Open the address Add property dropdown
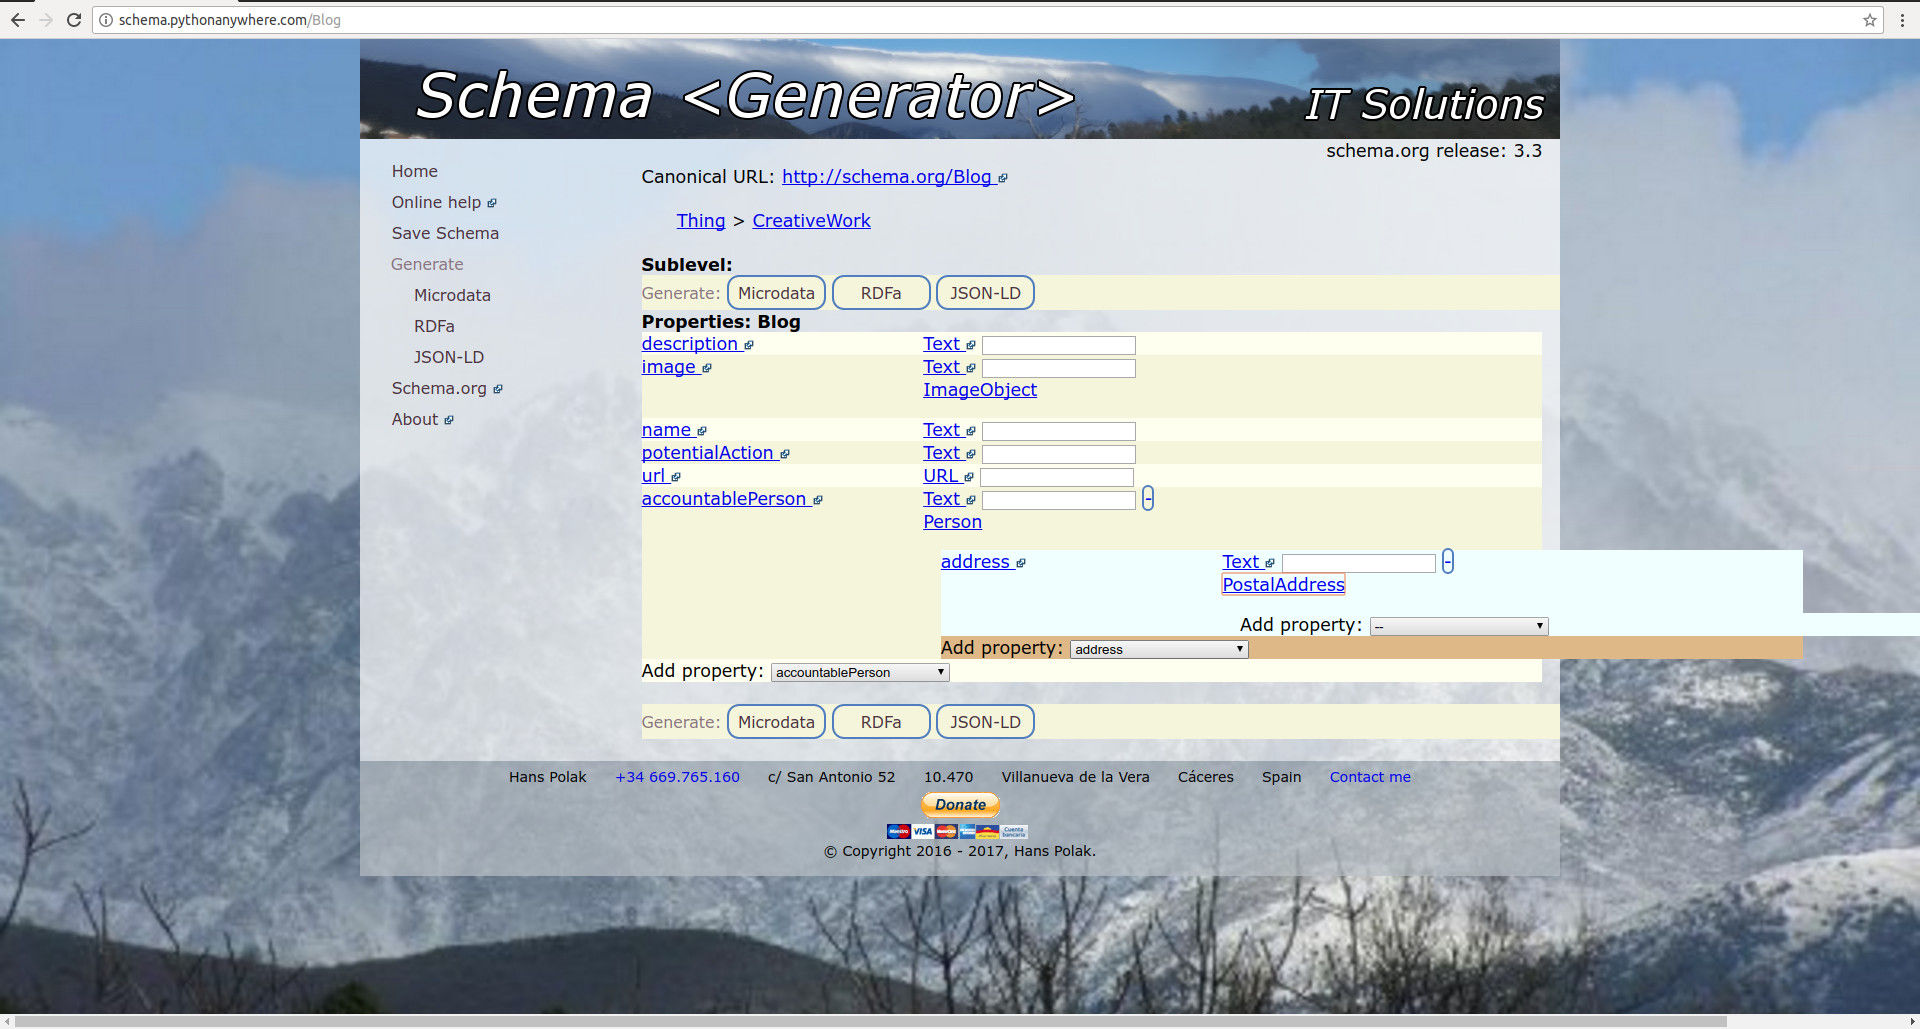This screenshot has height=1029, width=1920. [x=1159, y=650]
